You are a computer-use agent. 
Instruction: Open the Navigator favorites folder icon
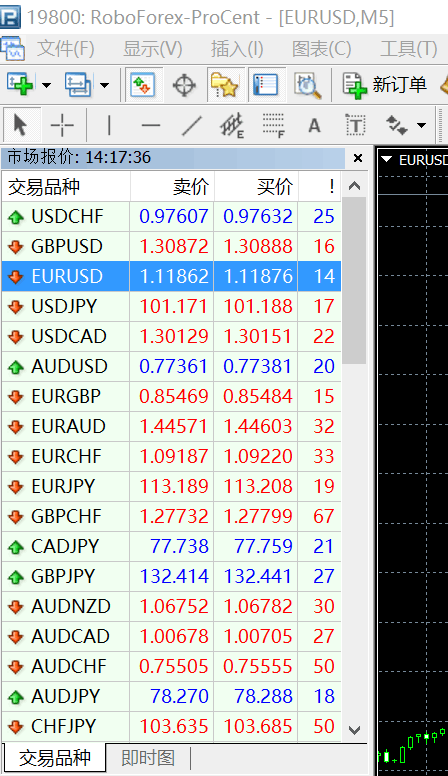click(225, 85)
